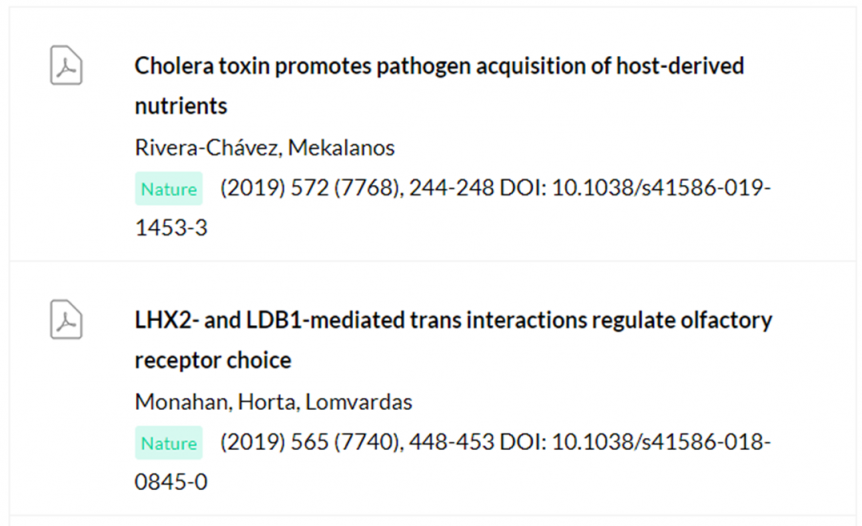Viewport: 862px width, 526px height.
Task: Open PDF icon for Cholera toxin paper
Action: click(66, 66)
